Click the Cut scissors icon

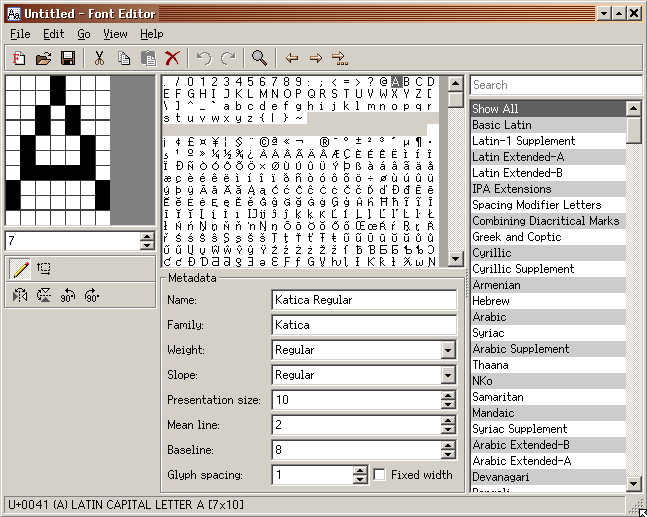click(99, 59)
